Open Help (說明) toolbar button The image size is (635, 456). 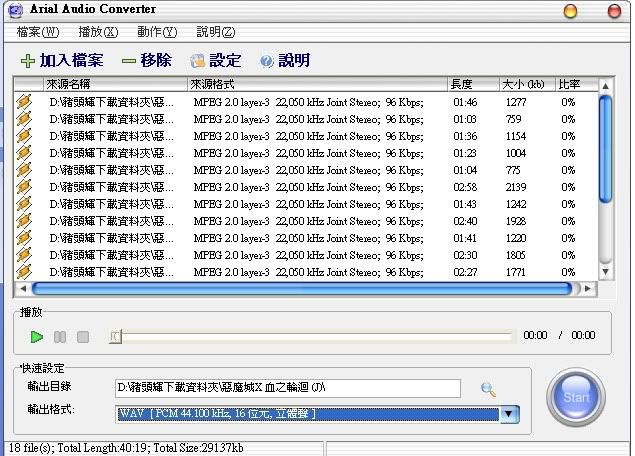285,61
